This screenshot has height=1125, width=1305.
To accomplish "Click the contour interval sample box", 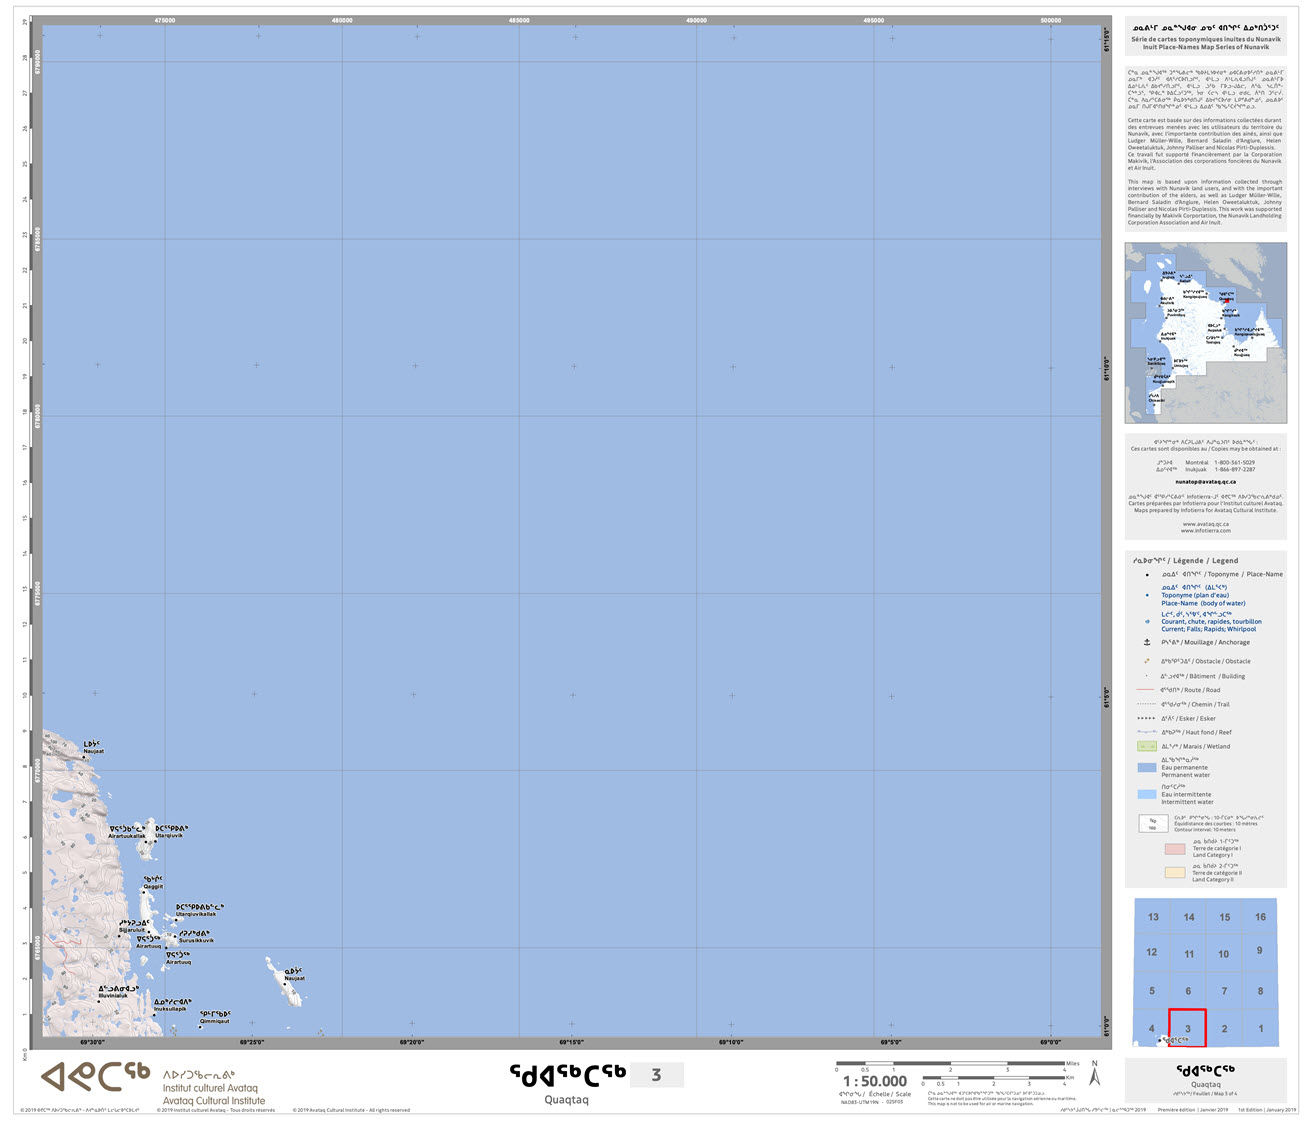I will [x=1153, y=824].
